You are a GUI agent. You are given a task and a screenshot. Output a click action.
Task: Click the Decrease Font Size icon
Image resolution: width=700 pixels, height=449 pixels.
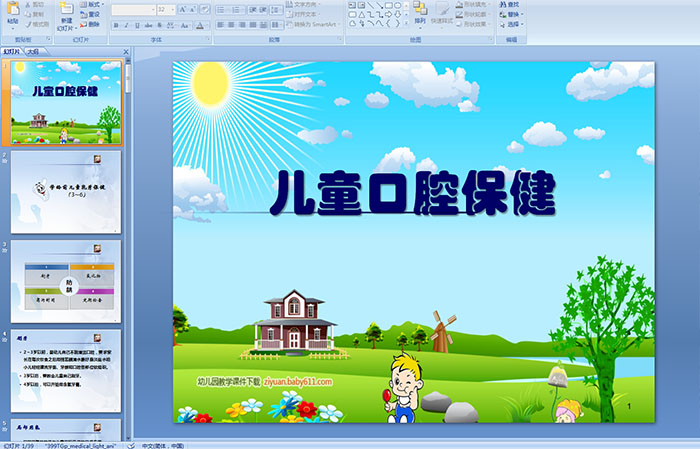193,9
